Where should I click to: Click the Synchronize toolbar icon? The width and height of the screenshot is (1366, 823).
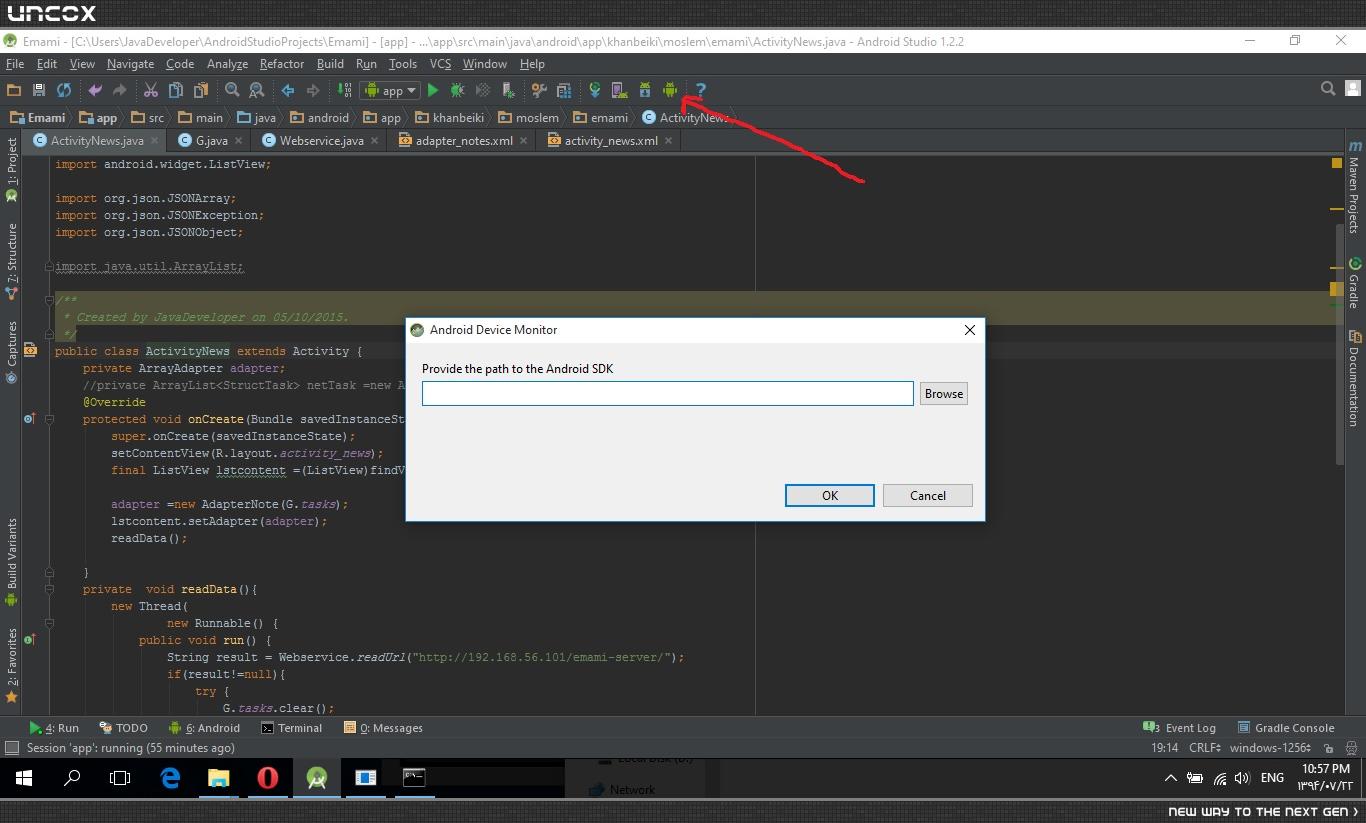pos(64,90)
